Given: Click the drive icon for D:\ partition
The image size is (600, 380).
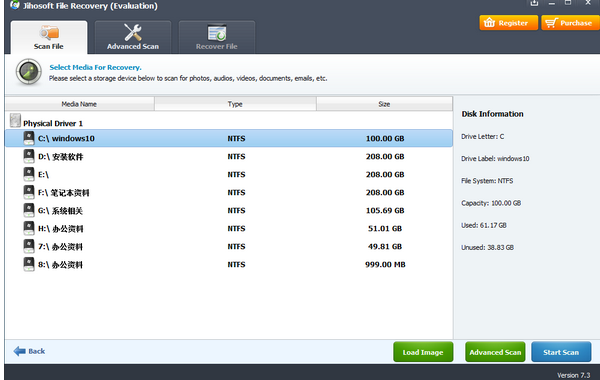Looking at the screenshot, I should (x=29, y=156).
